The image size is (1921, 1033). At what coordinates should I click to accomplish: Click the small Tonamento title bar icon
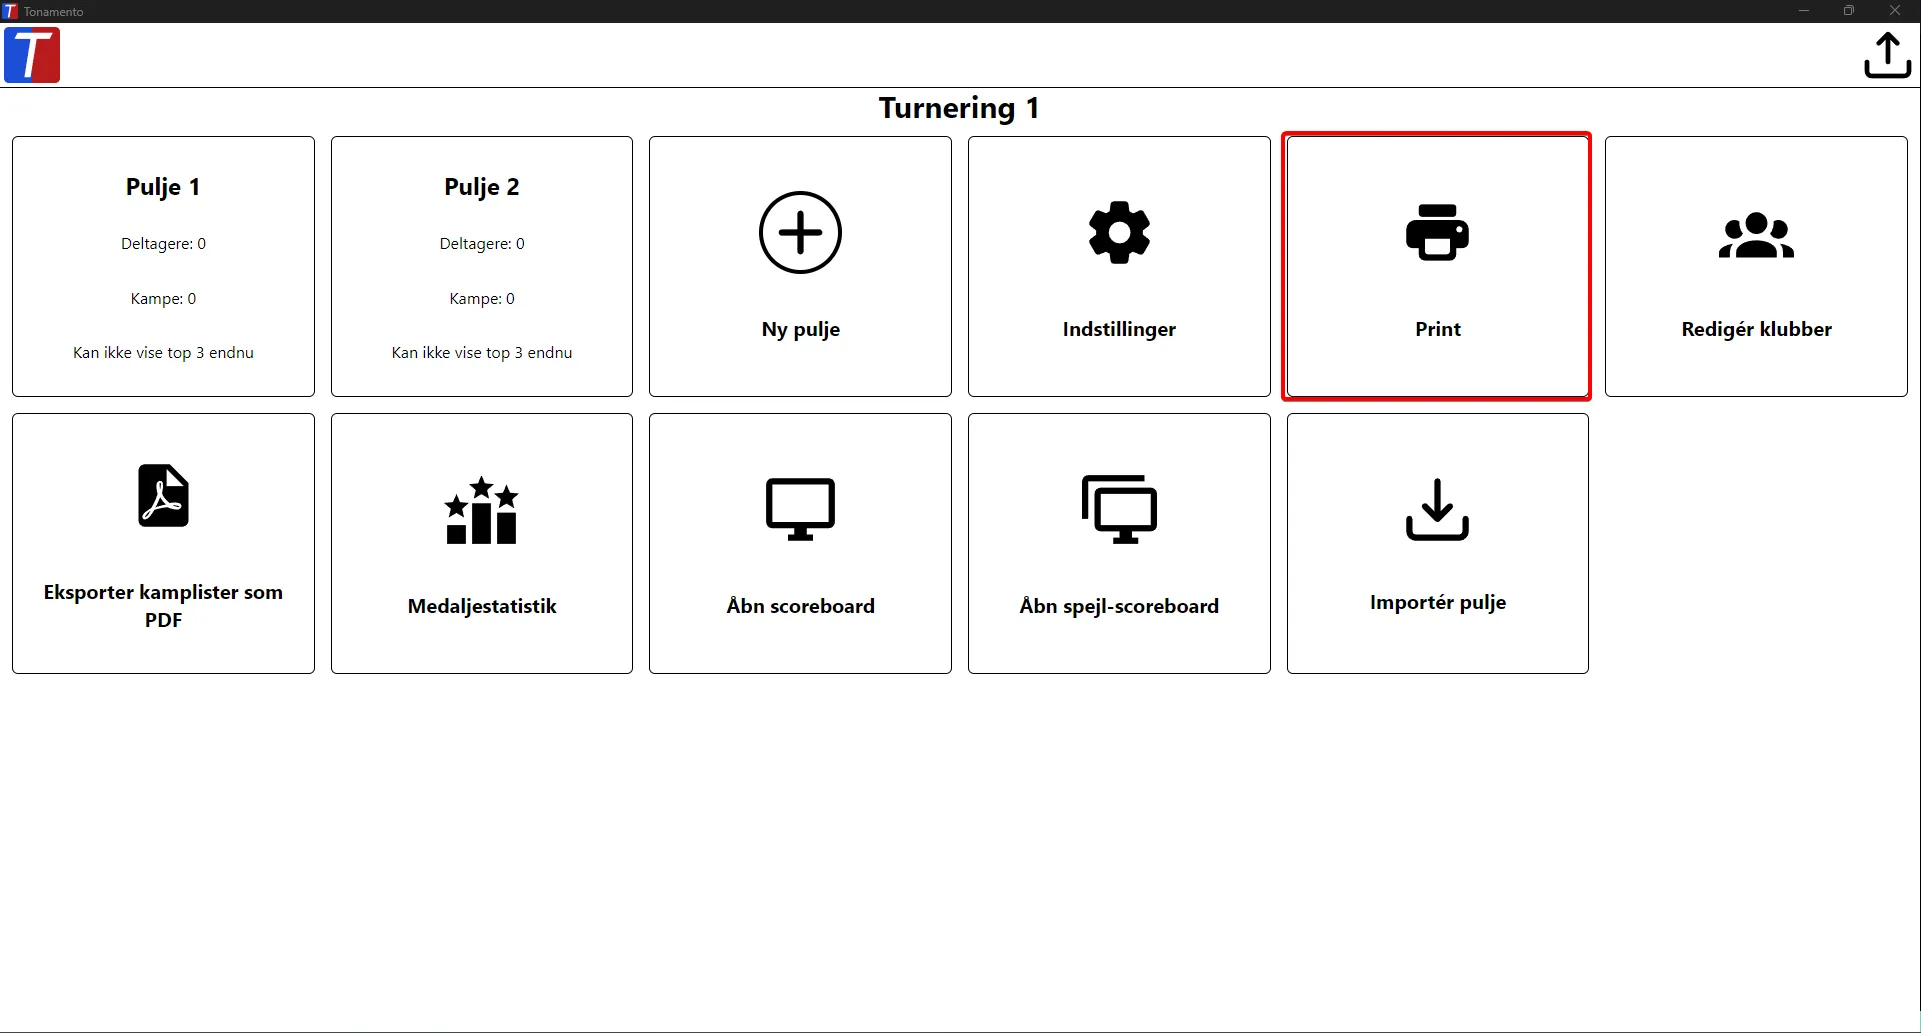pos(11,11)
